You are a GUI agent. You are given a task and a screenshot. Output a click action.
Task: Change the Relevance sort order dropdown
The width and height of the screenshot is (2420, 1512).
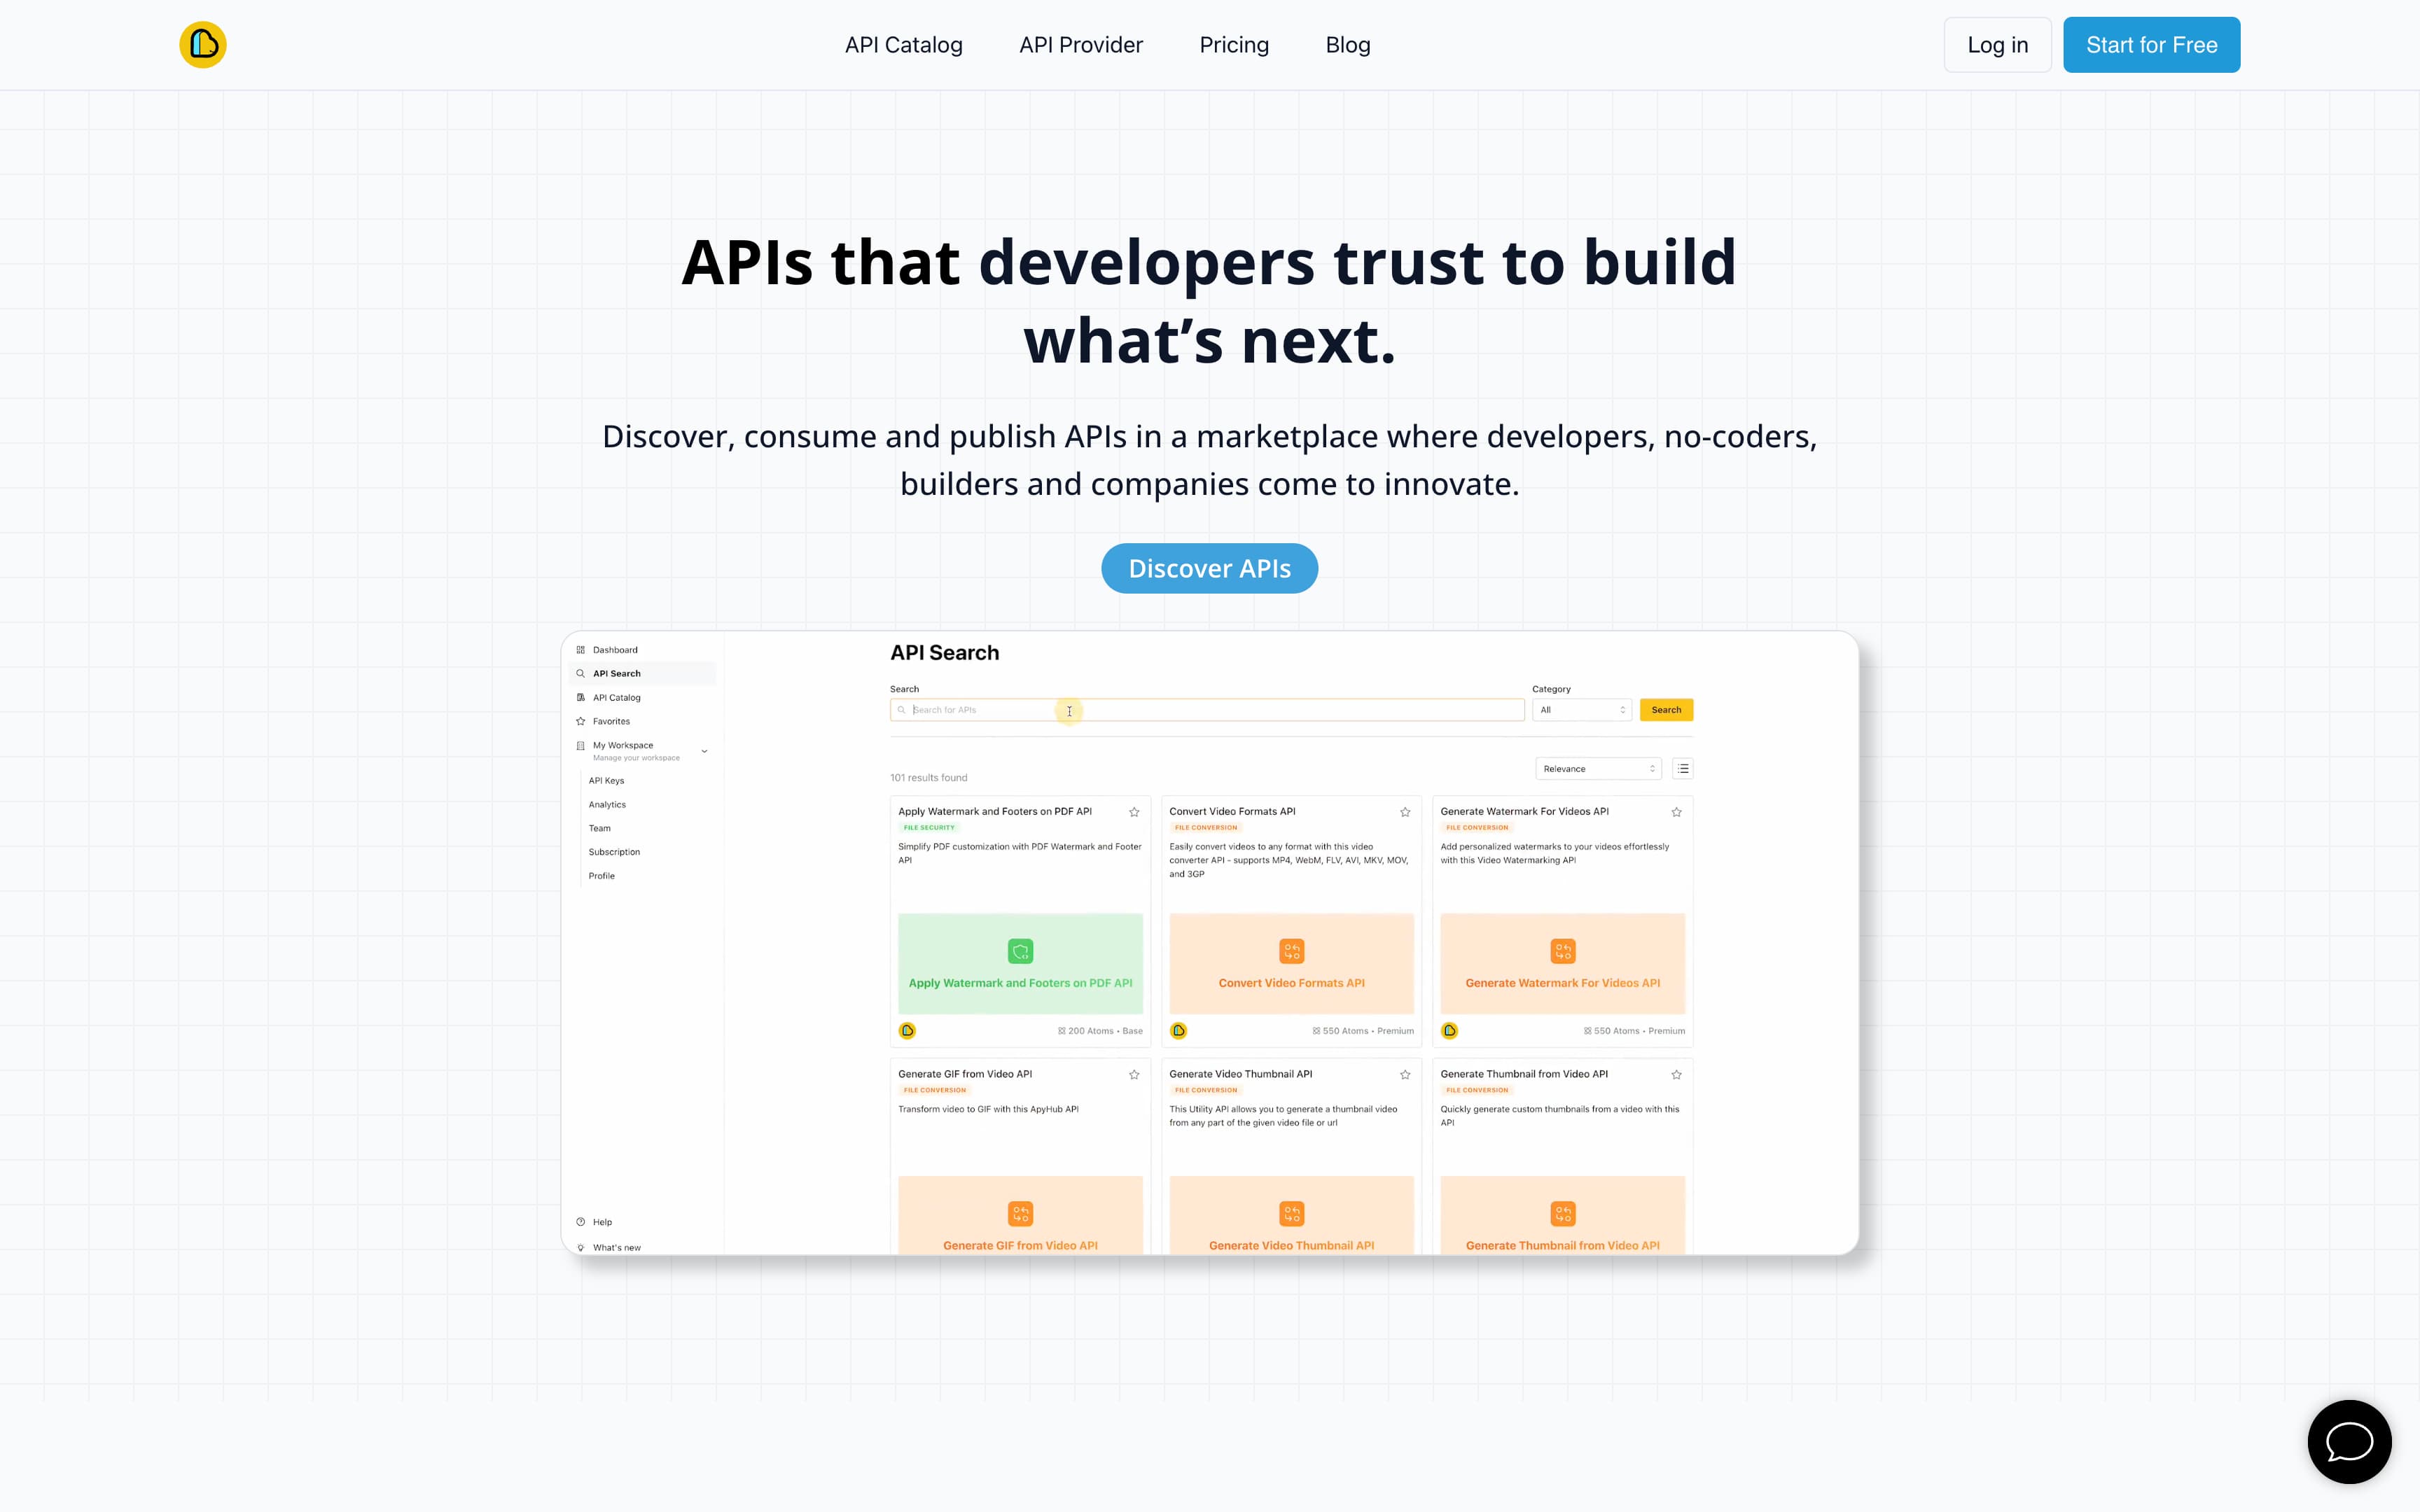tap(1597, 768)
